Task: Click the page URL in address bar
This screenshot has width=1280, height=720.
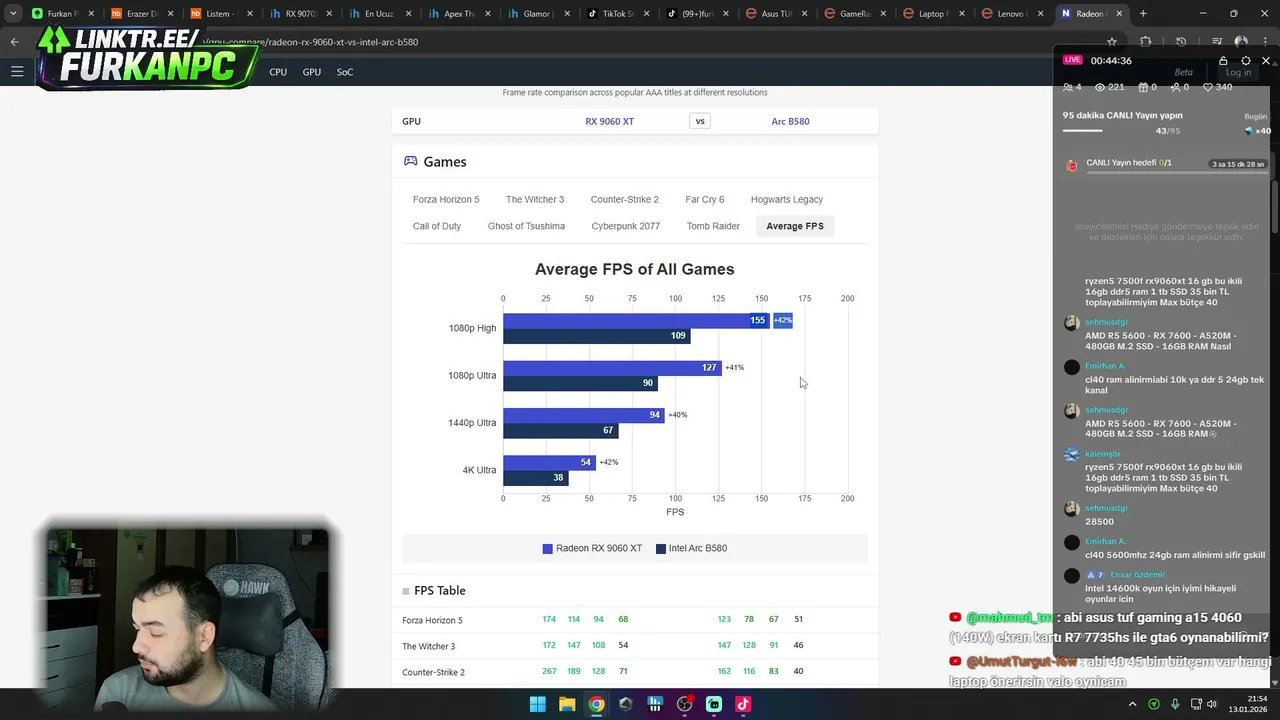Action: point(309,42)
